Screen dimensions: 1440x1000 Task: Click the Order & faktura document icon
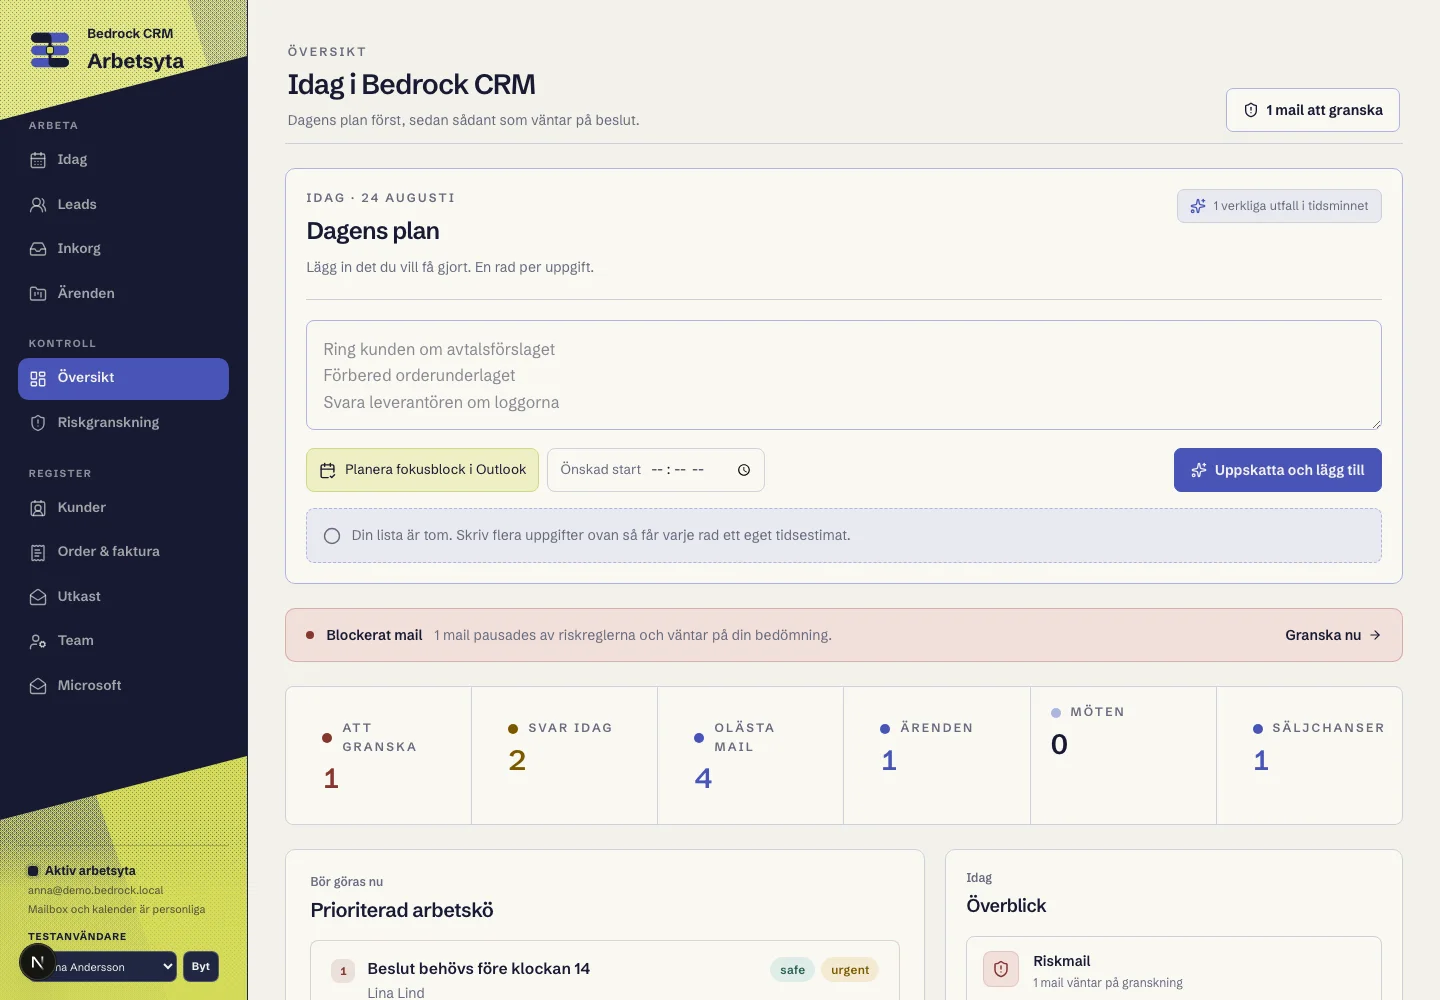(38, 552)
